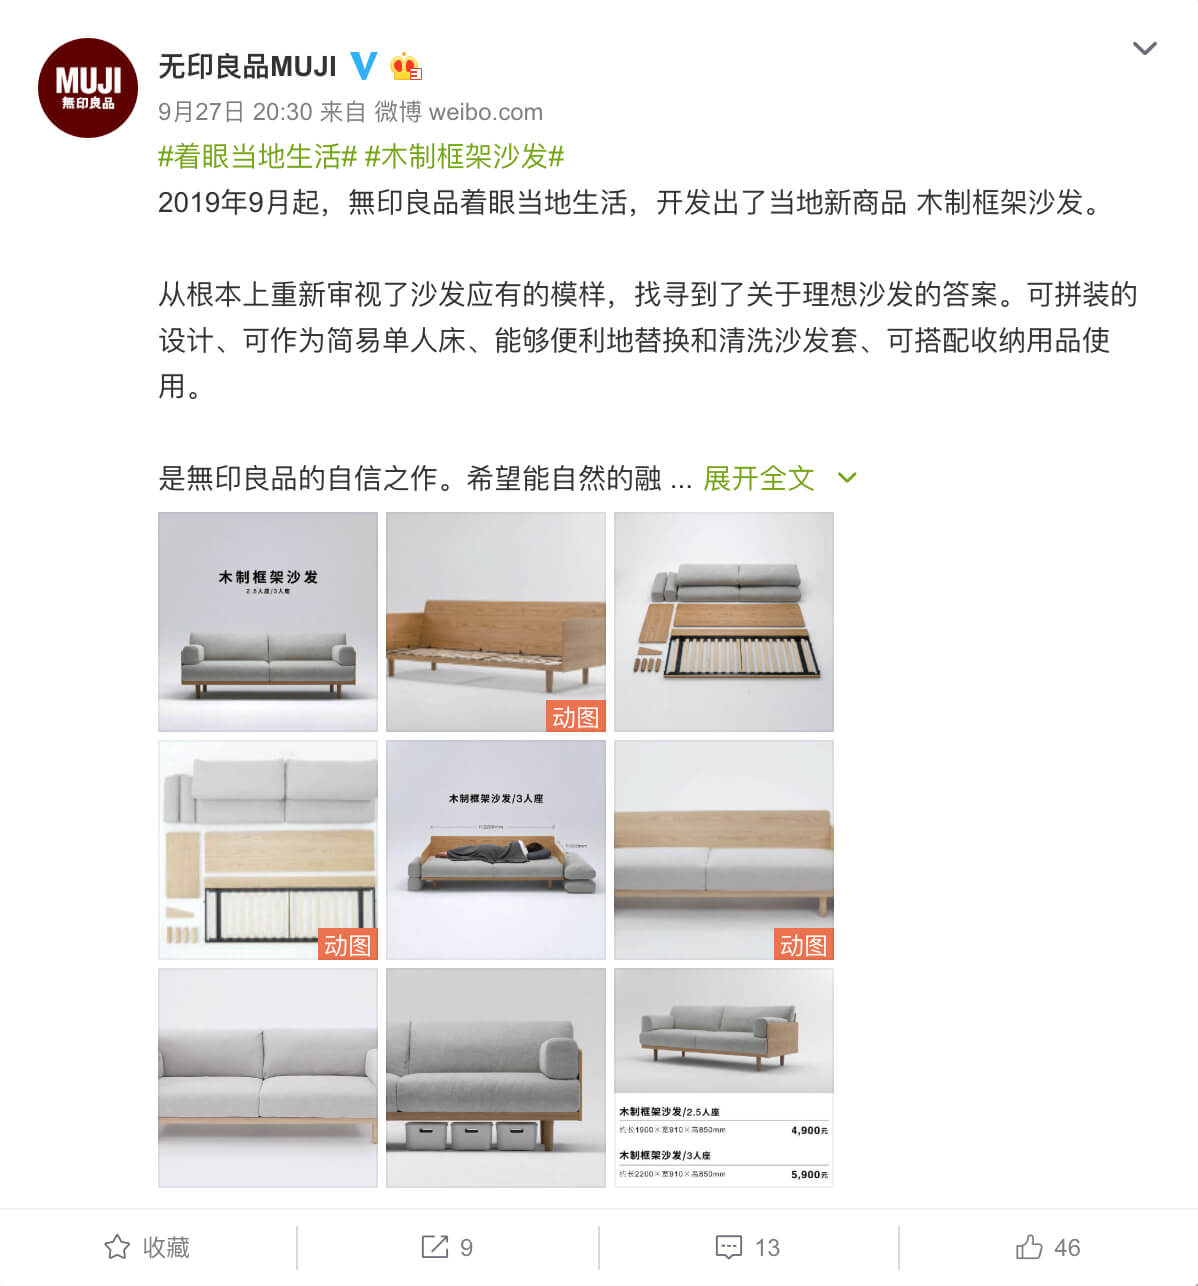Click the repost share icon
The image size is (1198, 1286).
point(435,1247)
